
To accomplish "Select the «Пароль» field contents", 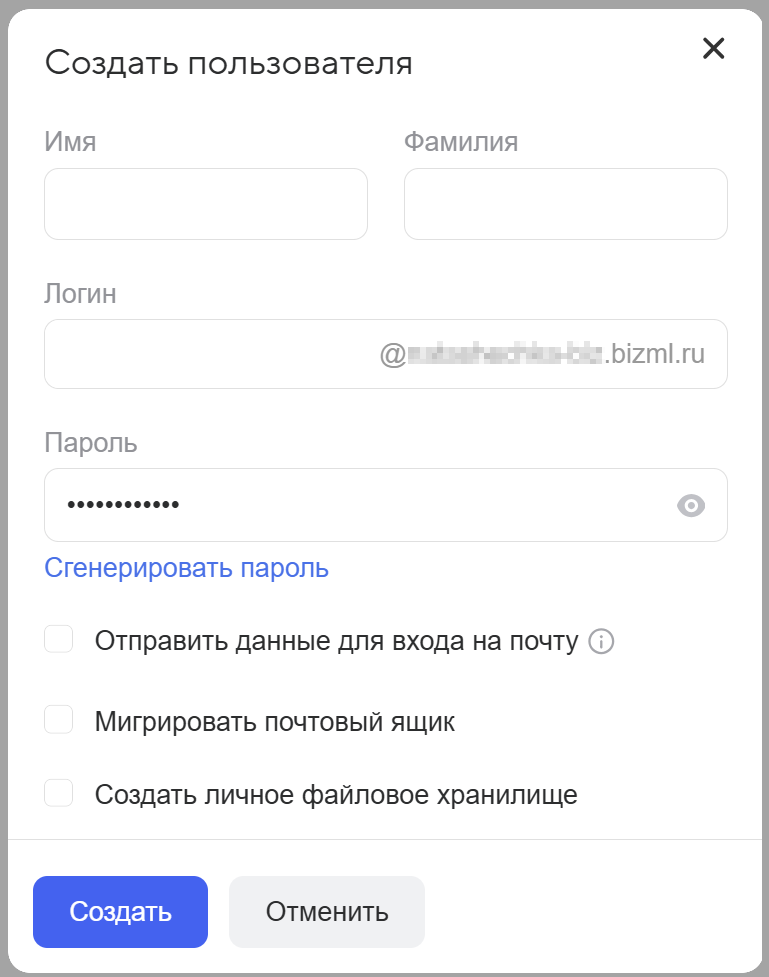I will tap(300, 505).
